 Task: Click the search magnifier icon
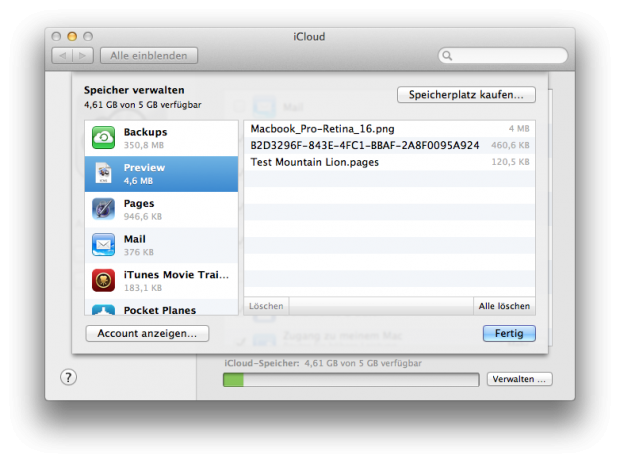point(447,55)
